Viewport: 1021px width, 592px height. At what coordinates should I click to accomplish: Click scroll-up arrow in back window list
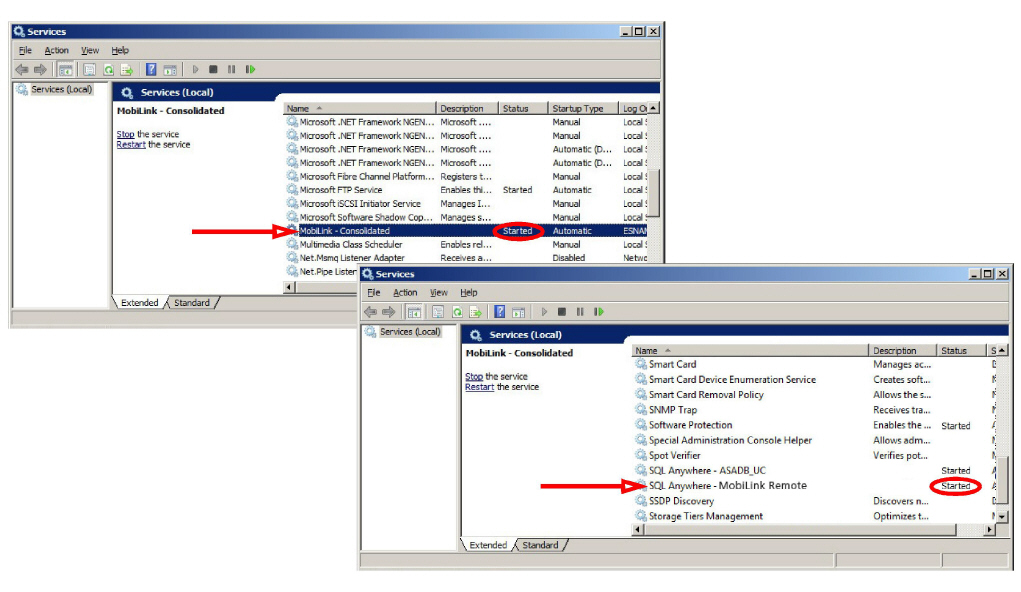pos(653,108)
